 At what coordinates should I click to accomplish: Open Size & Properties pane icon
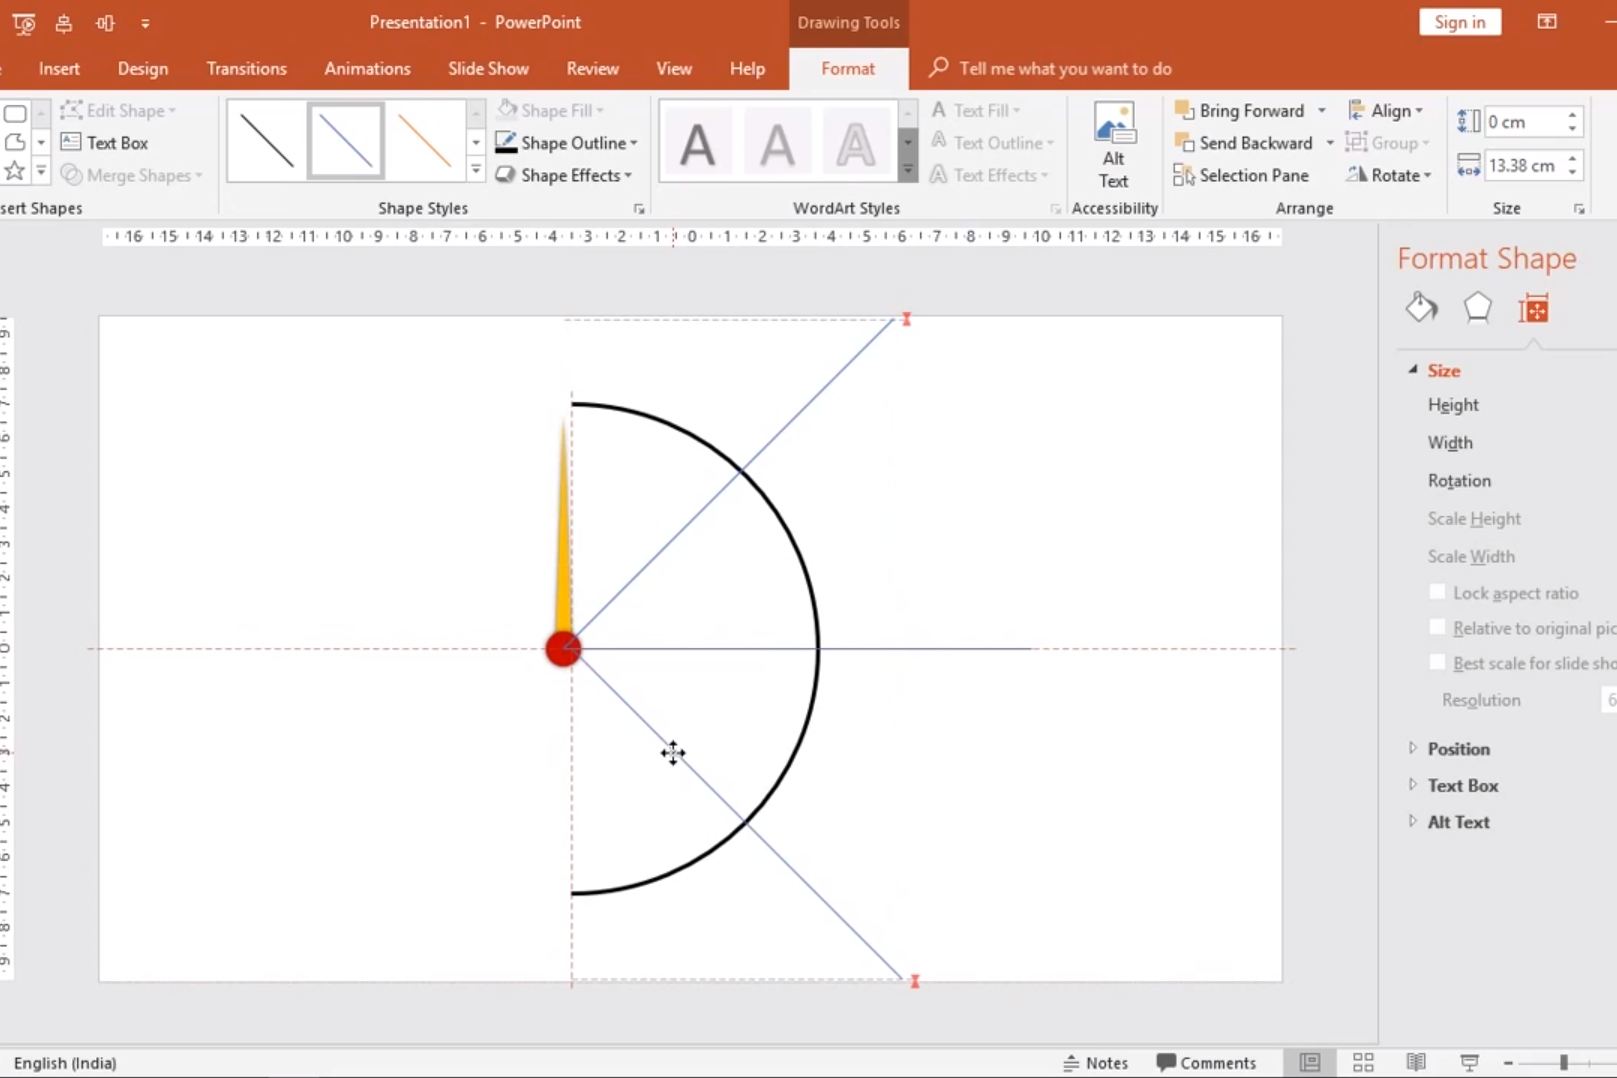click(1533, 309)
